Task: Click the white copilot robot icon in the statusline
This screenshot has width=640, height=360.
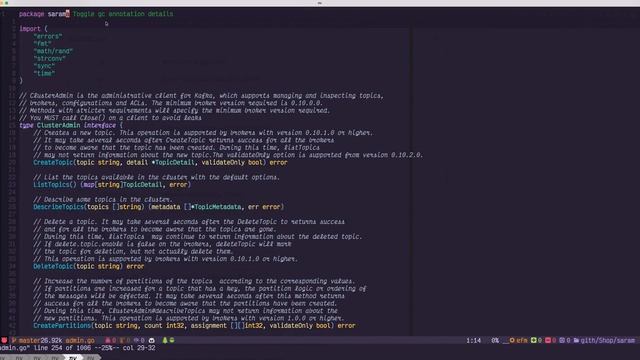Action: point(151,340)
